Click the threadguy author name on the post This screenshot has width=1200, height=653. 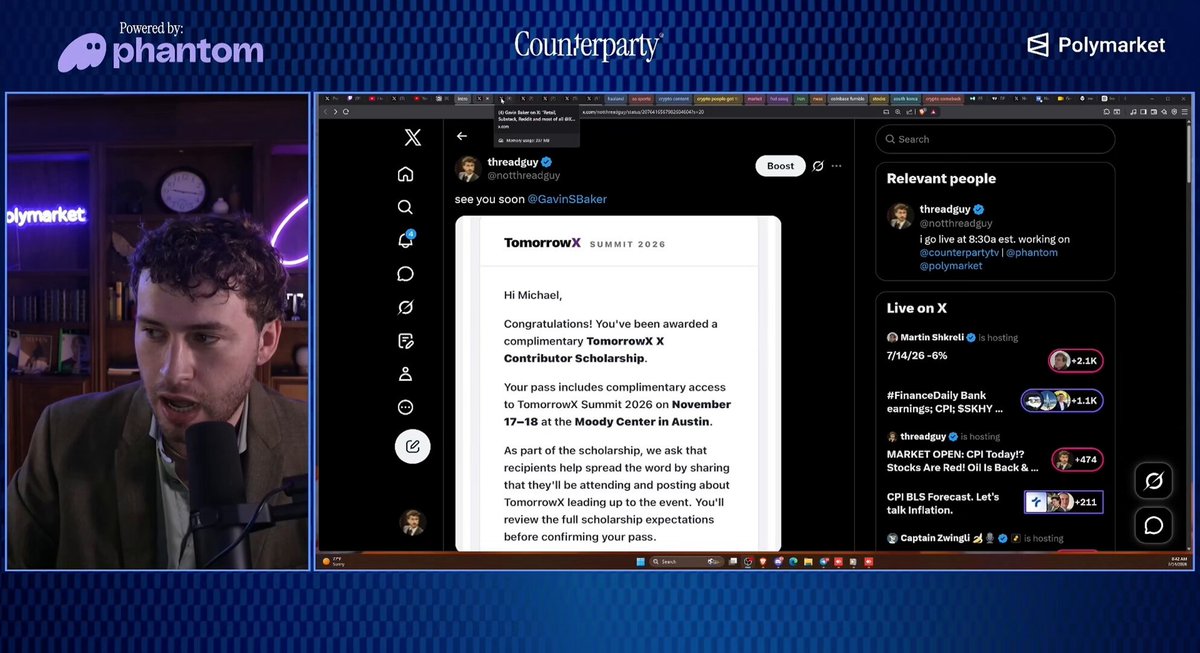[513, 162]
